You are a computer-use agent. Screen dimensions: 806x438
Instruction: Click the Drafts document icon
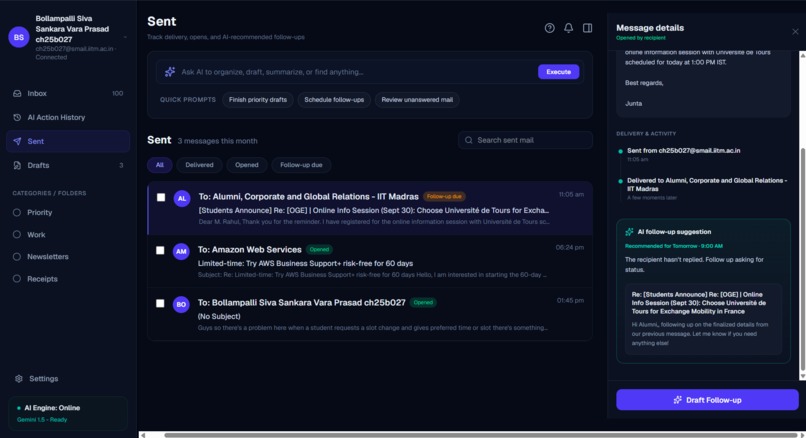(x=17, y=165)
